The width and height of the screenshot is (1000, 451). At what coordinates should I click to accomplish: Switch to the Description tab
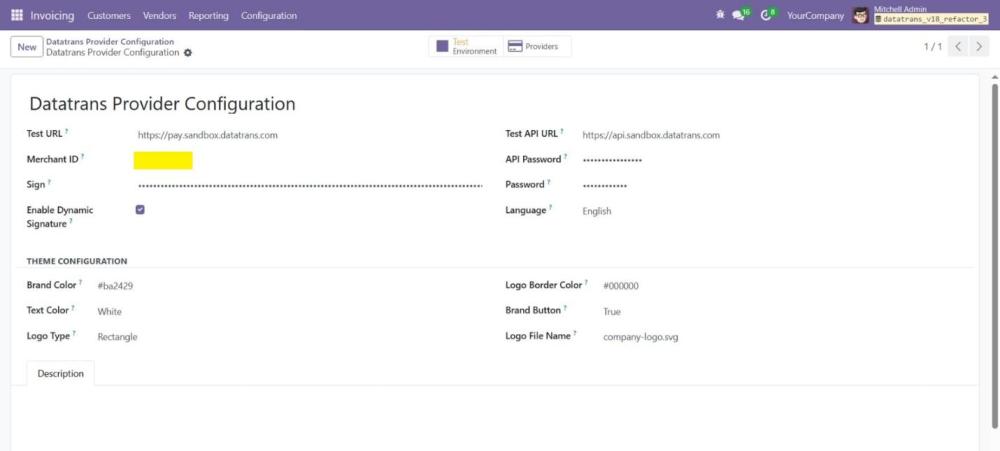[61, 373]
